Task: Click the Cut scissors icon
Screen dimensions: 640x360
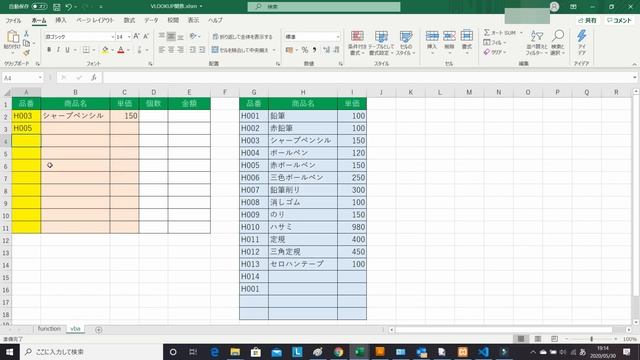Action: 27,33
